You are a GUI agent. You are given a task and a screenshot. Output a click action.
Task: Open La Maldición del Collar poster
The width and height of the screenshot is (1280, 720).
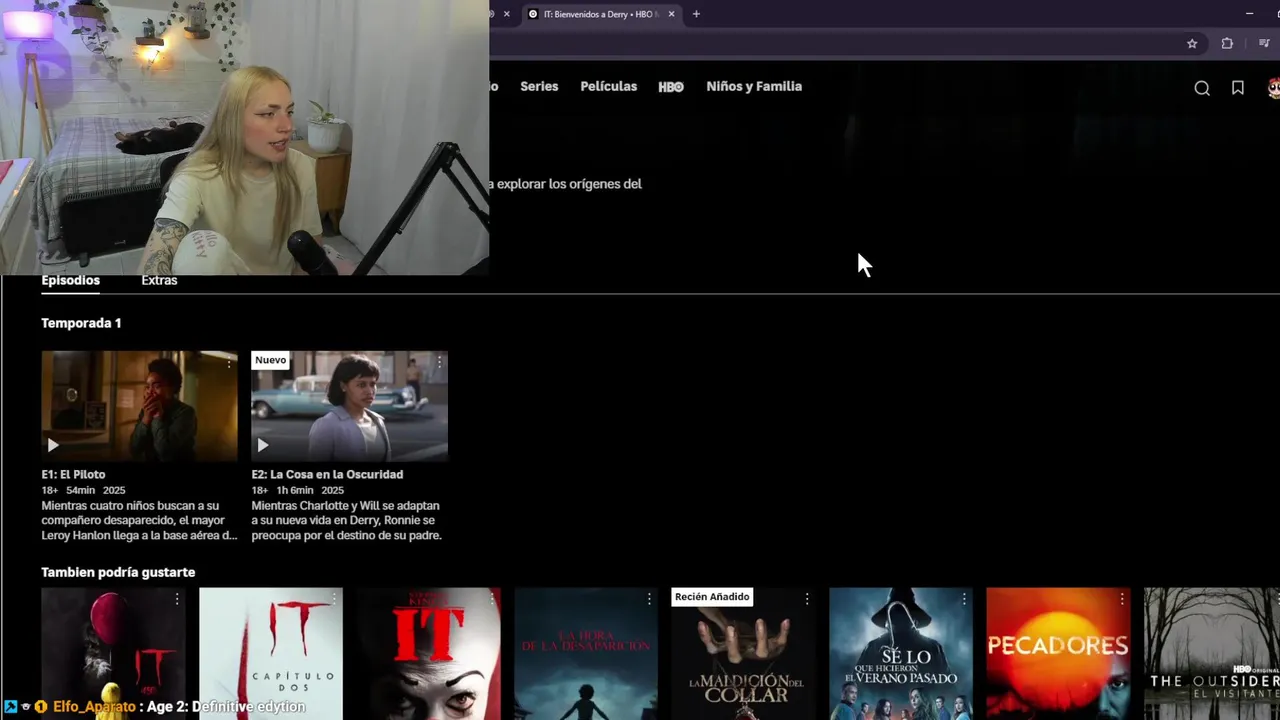(743, 653)
